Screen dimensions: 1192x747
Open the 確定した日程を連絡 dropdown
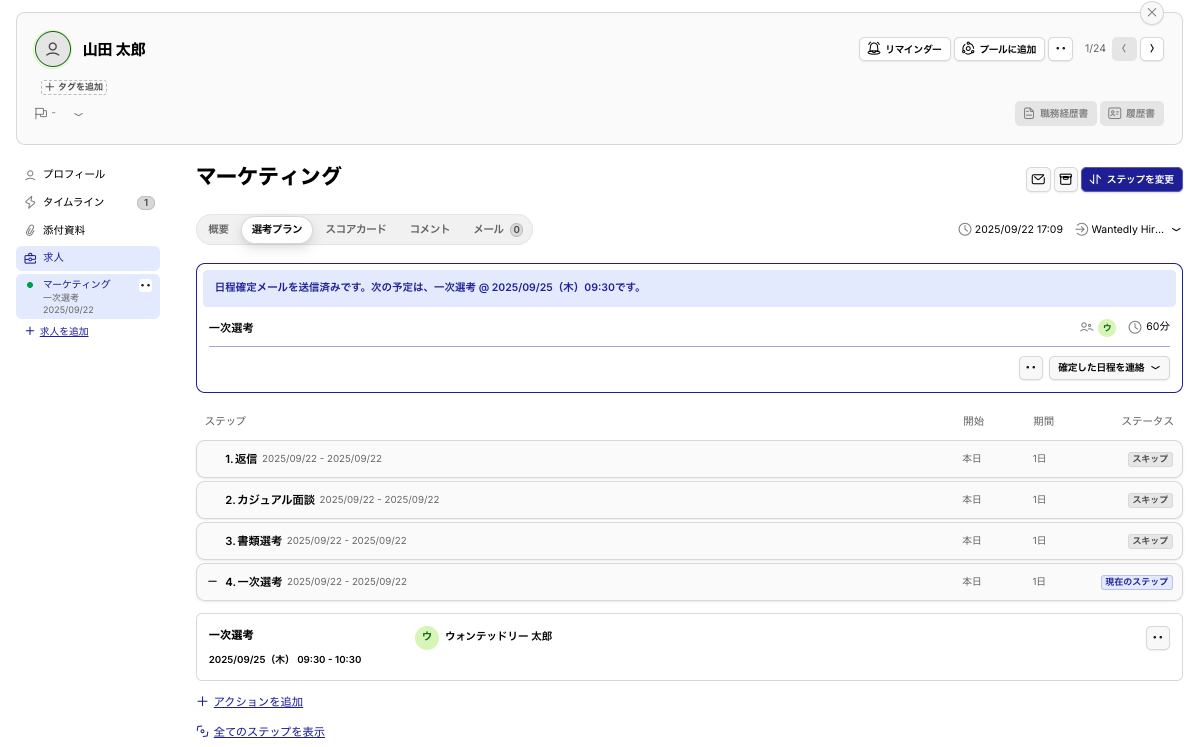(1108, 368)
